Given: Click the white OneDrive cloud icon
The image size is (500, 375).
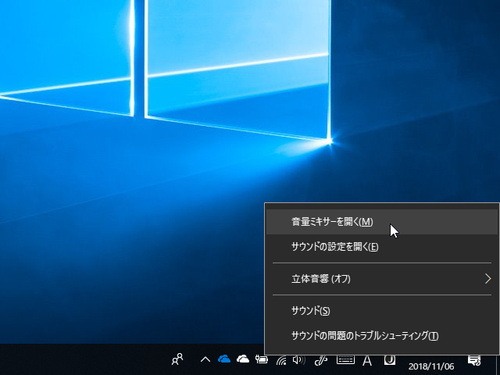Looking at the screenshot, I should (x=243, y=359).
